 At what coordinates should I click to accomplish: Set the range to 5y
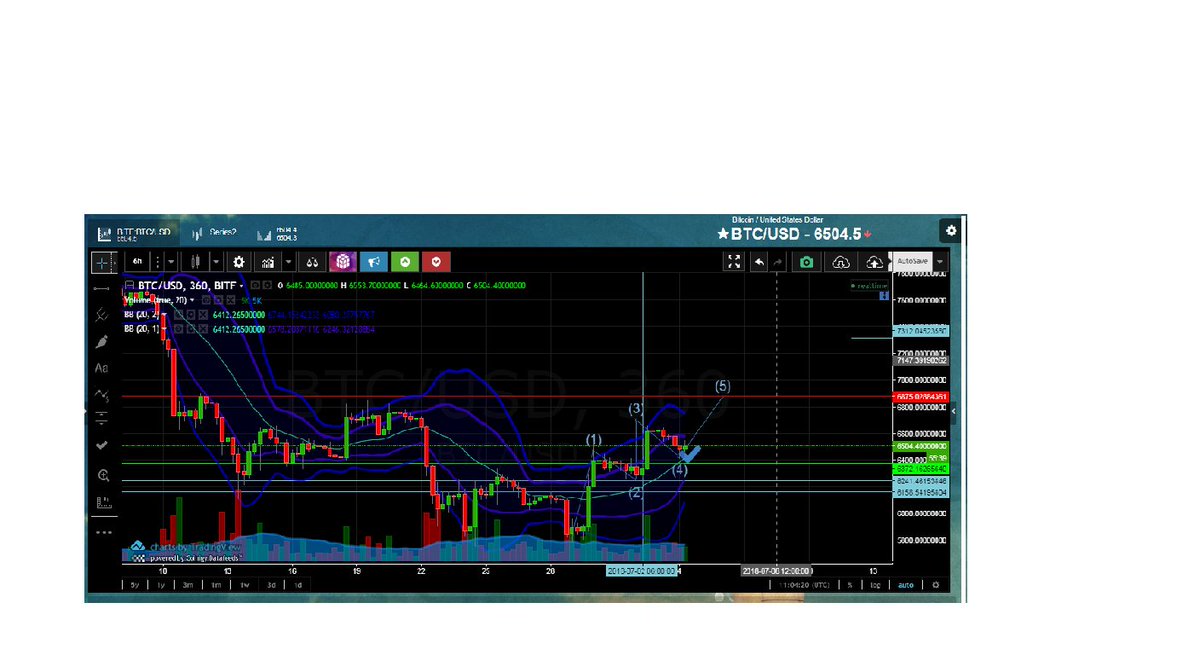[135, 585]
